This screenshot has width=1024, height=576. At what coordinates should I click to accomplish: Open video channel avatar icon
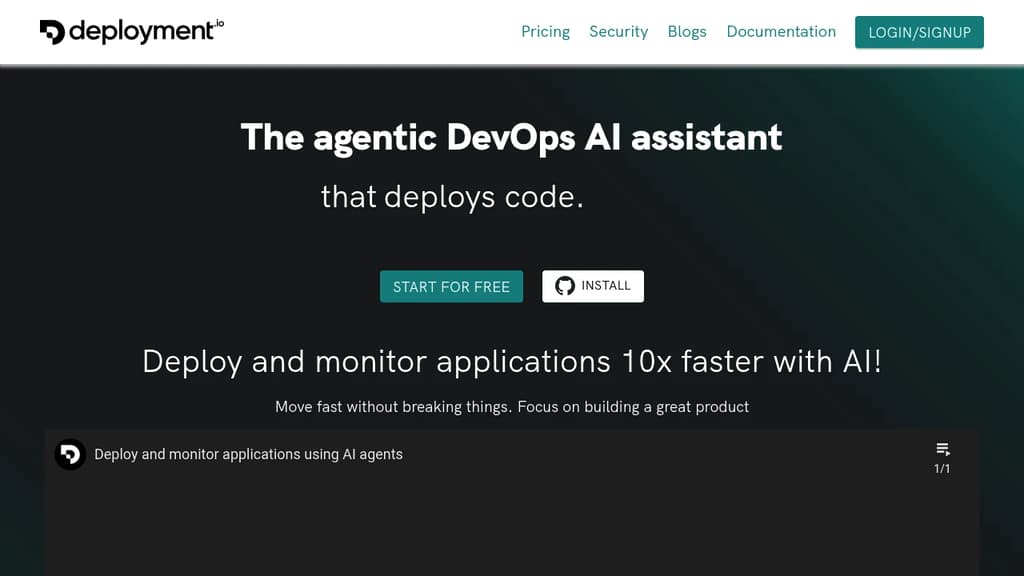[x=70, y=454]
